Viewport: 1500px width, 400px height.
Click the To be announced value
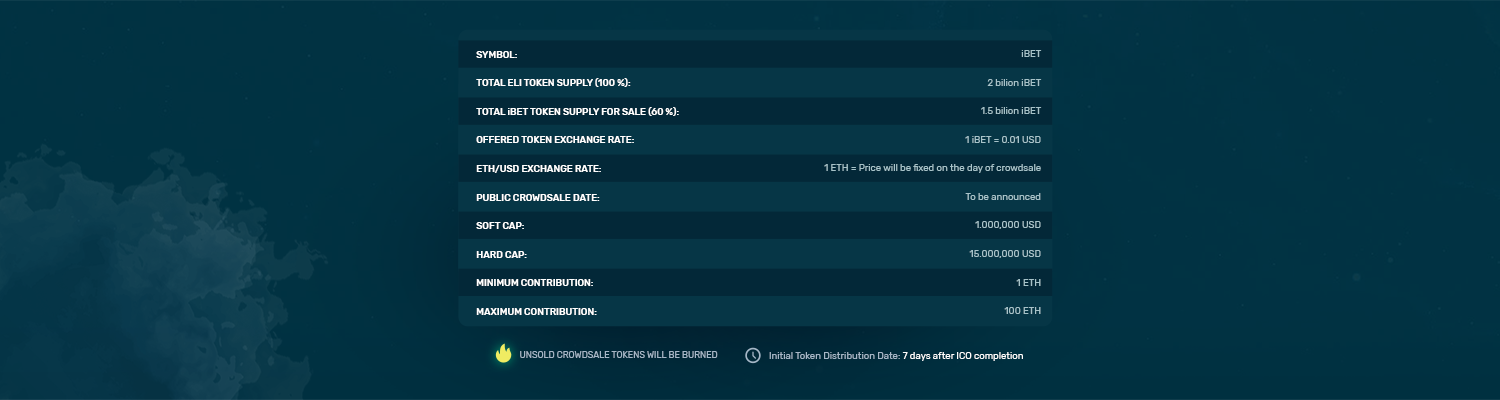(x=1003, y=197)
